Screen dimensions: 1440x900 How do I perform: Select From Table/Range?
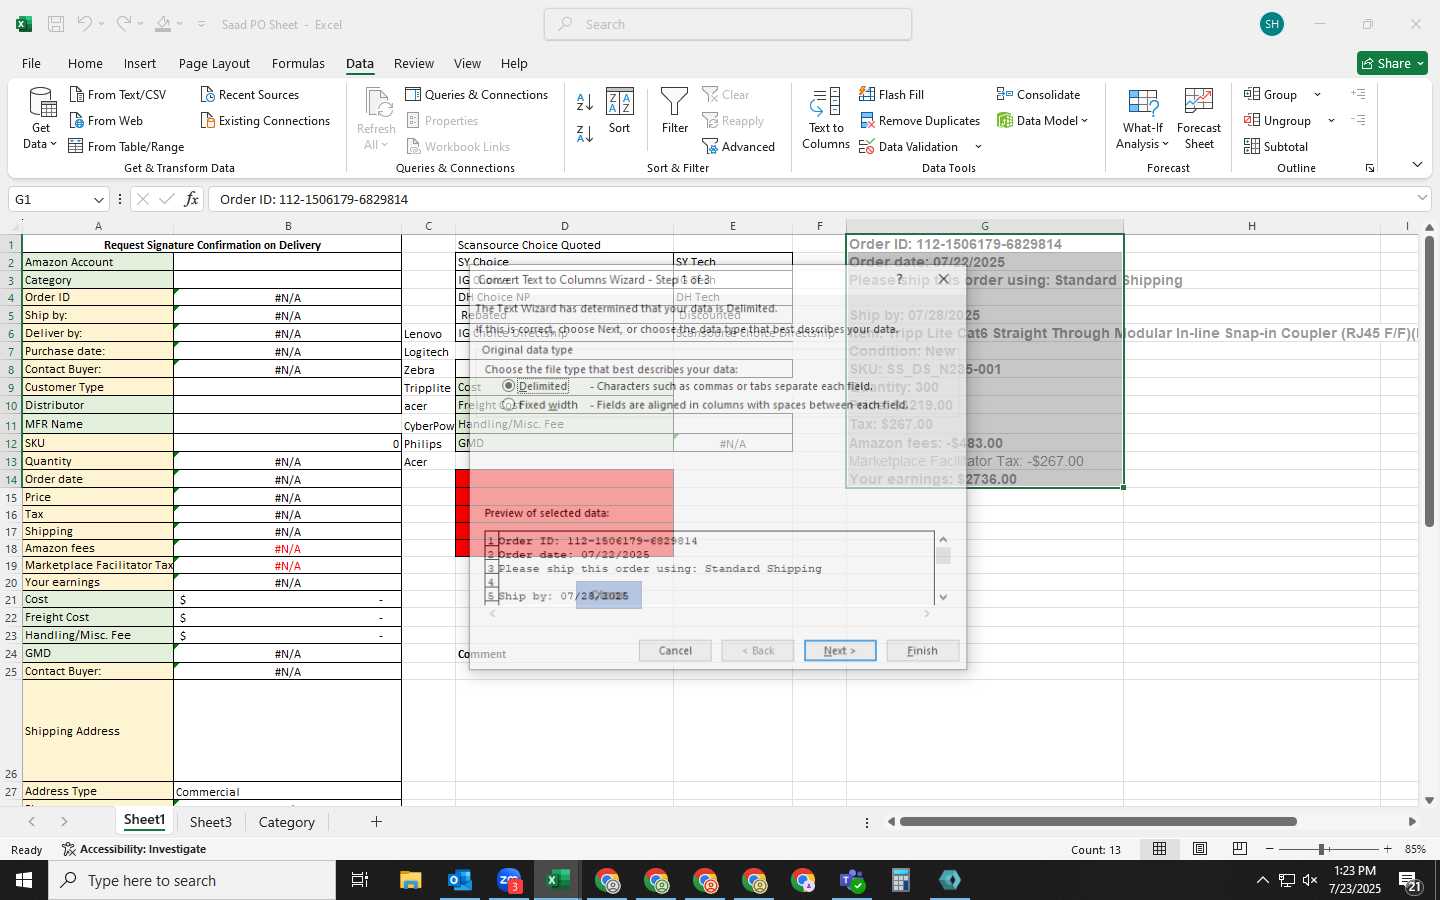point(127,146)
